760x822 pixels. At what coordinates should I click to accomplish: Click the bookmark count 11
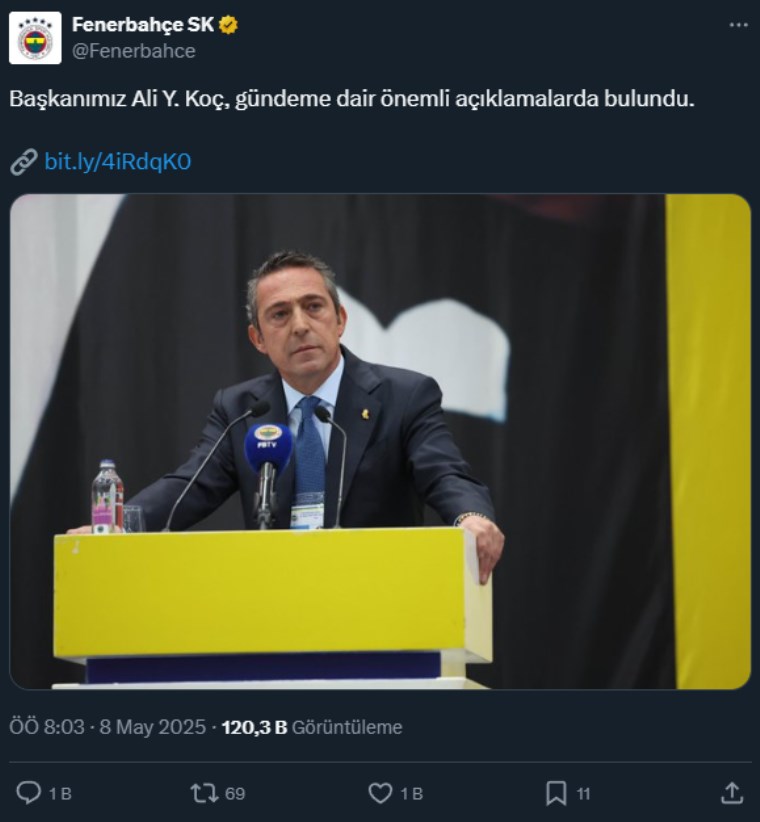click(583, 794)
